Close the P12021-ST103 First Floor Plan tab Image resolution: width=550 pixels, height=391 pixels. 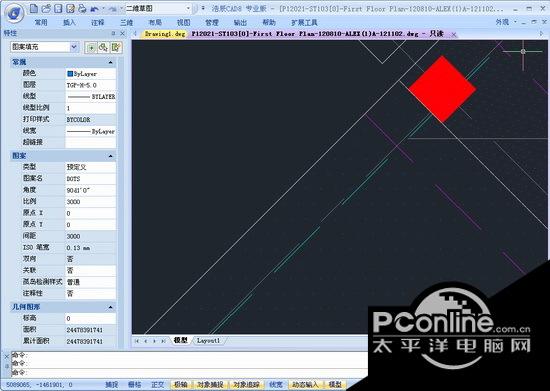tap(454, 34)
